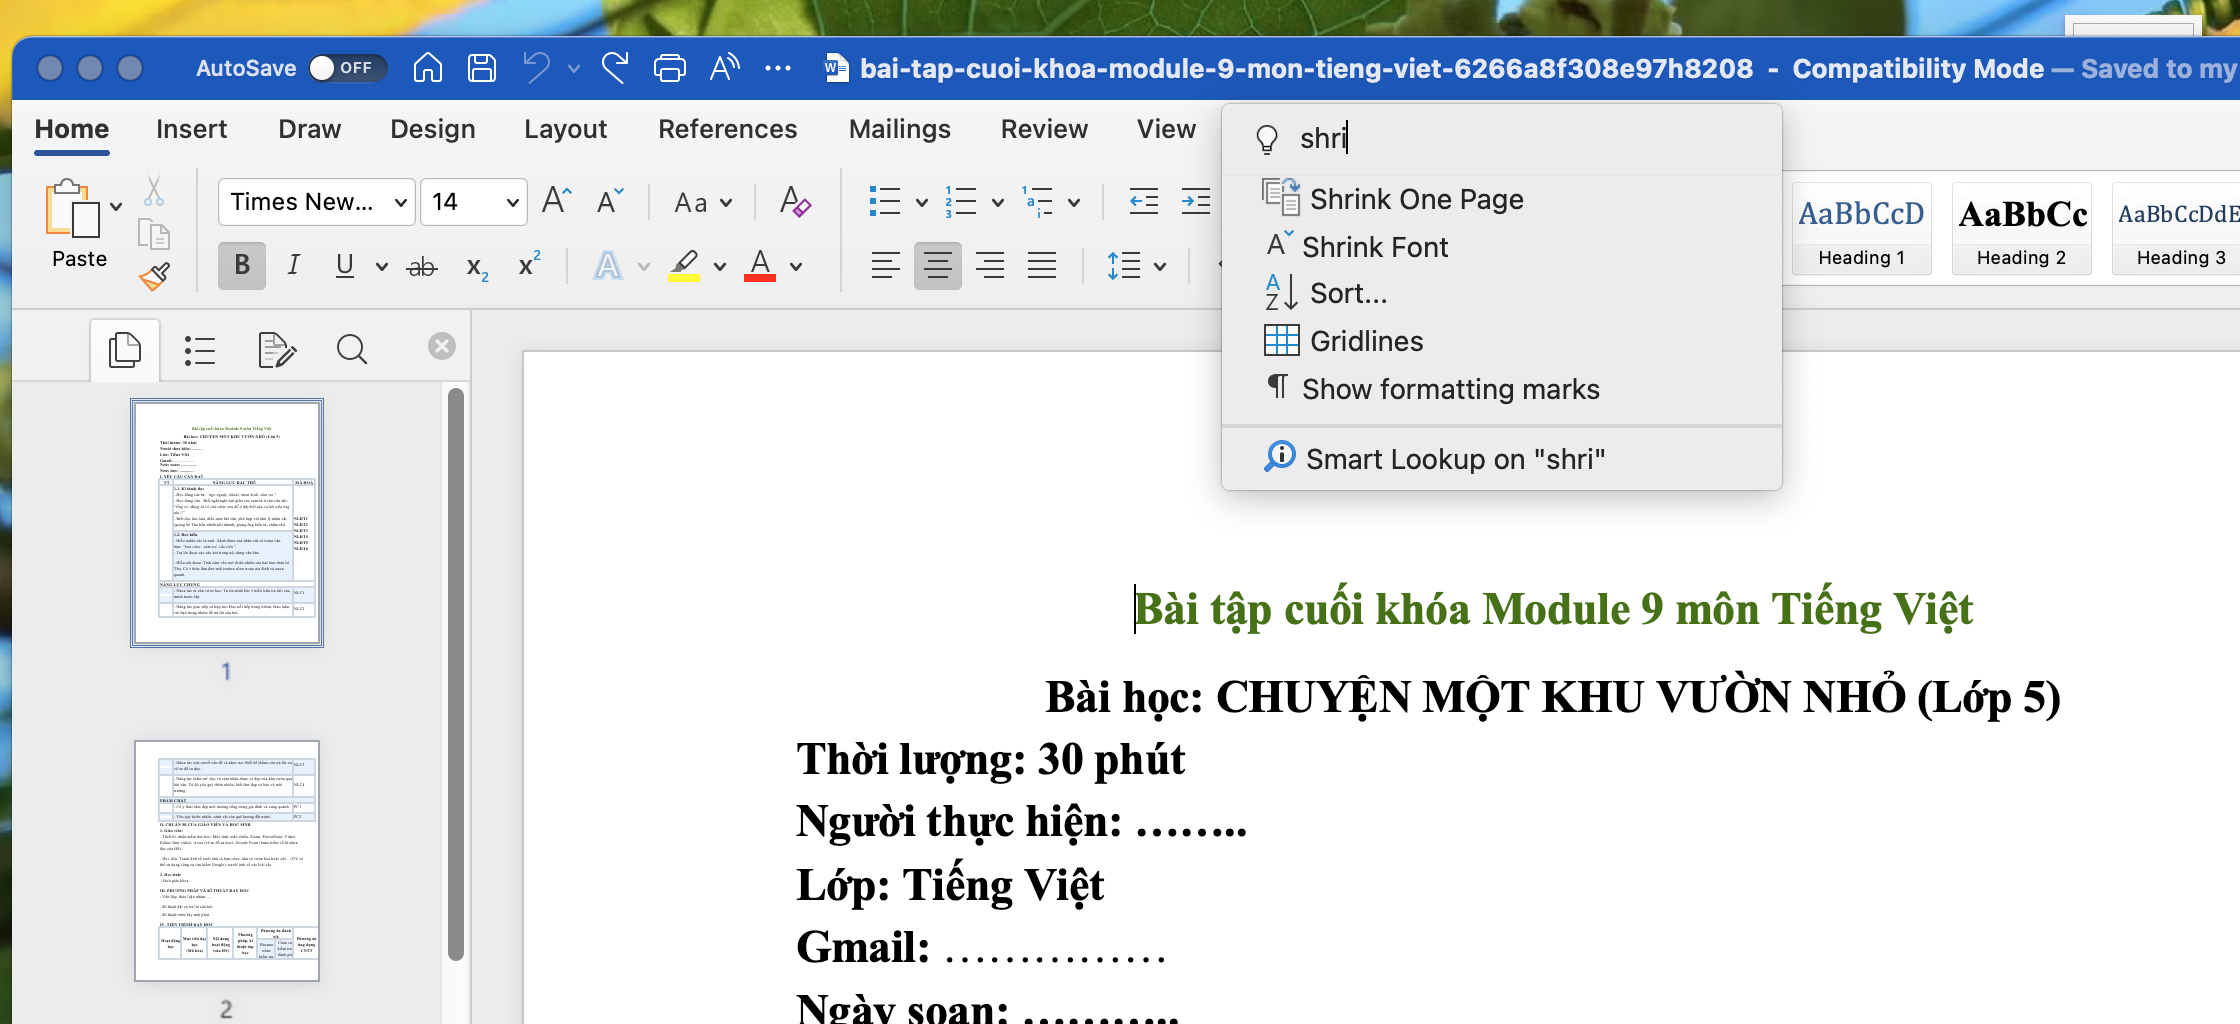Click the Read Aloud icon
This screenshot has height=1024, width=2240.
(724, 68)
